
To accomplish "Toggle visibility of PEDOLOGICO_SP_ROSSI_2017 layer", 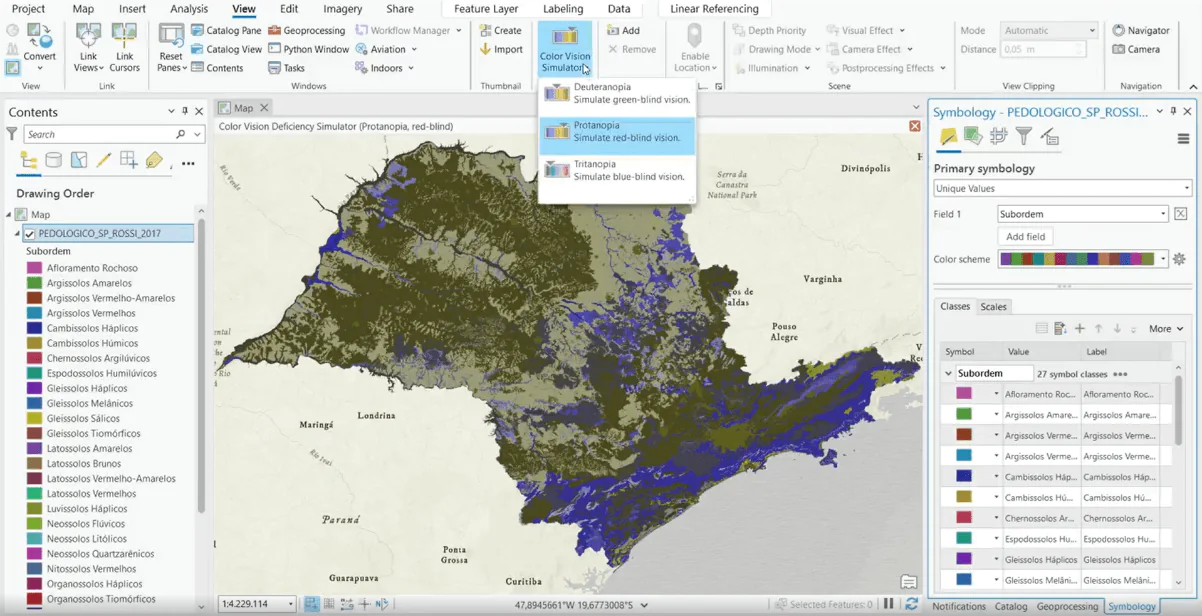I will coord(30,234).
